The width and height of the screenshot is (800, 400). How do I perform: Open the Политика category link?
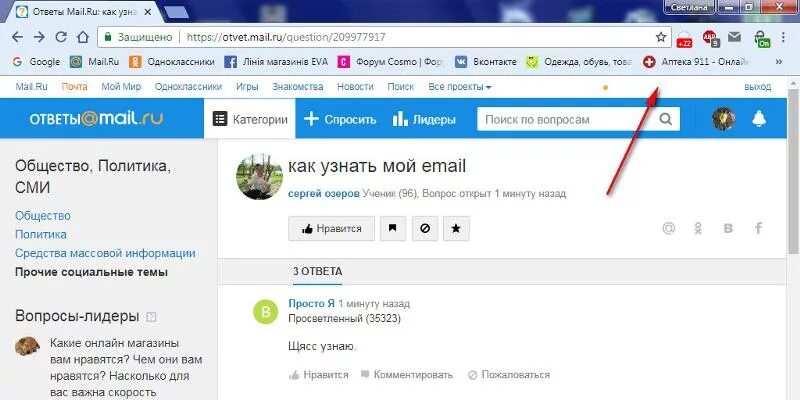click(41, 235)
